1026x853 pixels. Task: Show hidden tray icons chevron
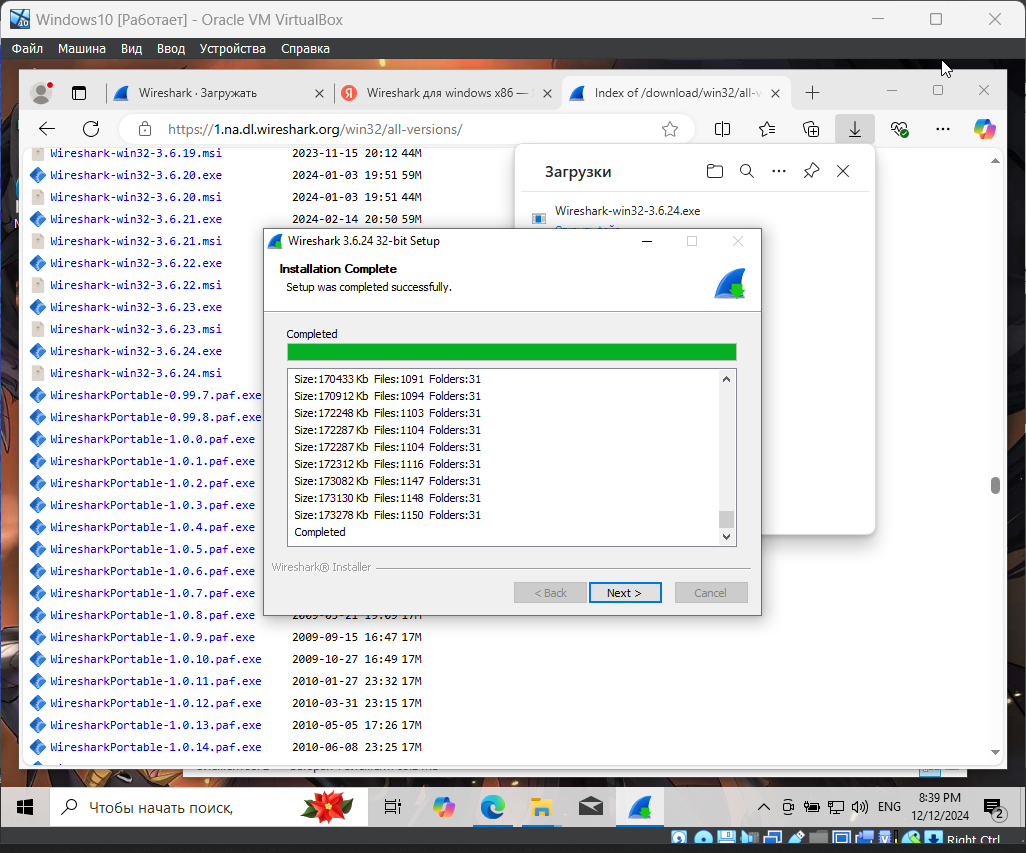764,807
